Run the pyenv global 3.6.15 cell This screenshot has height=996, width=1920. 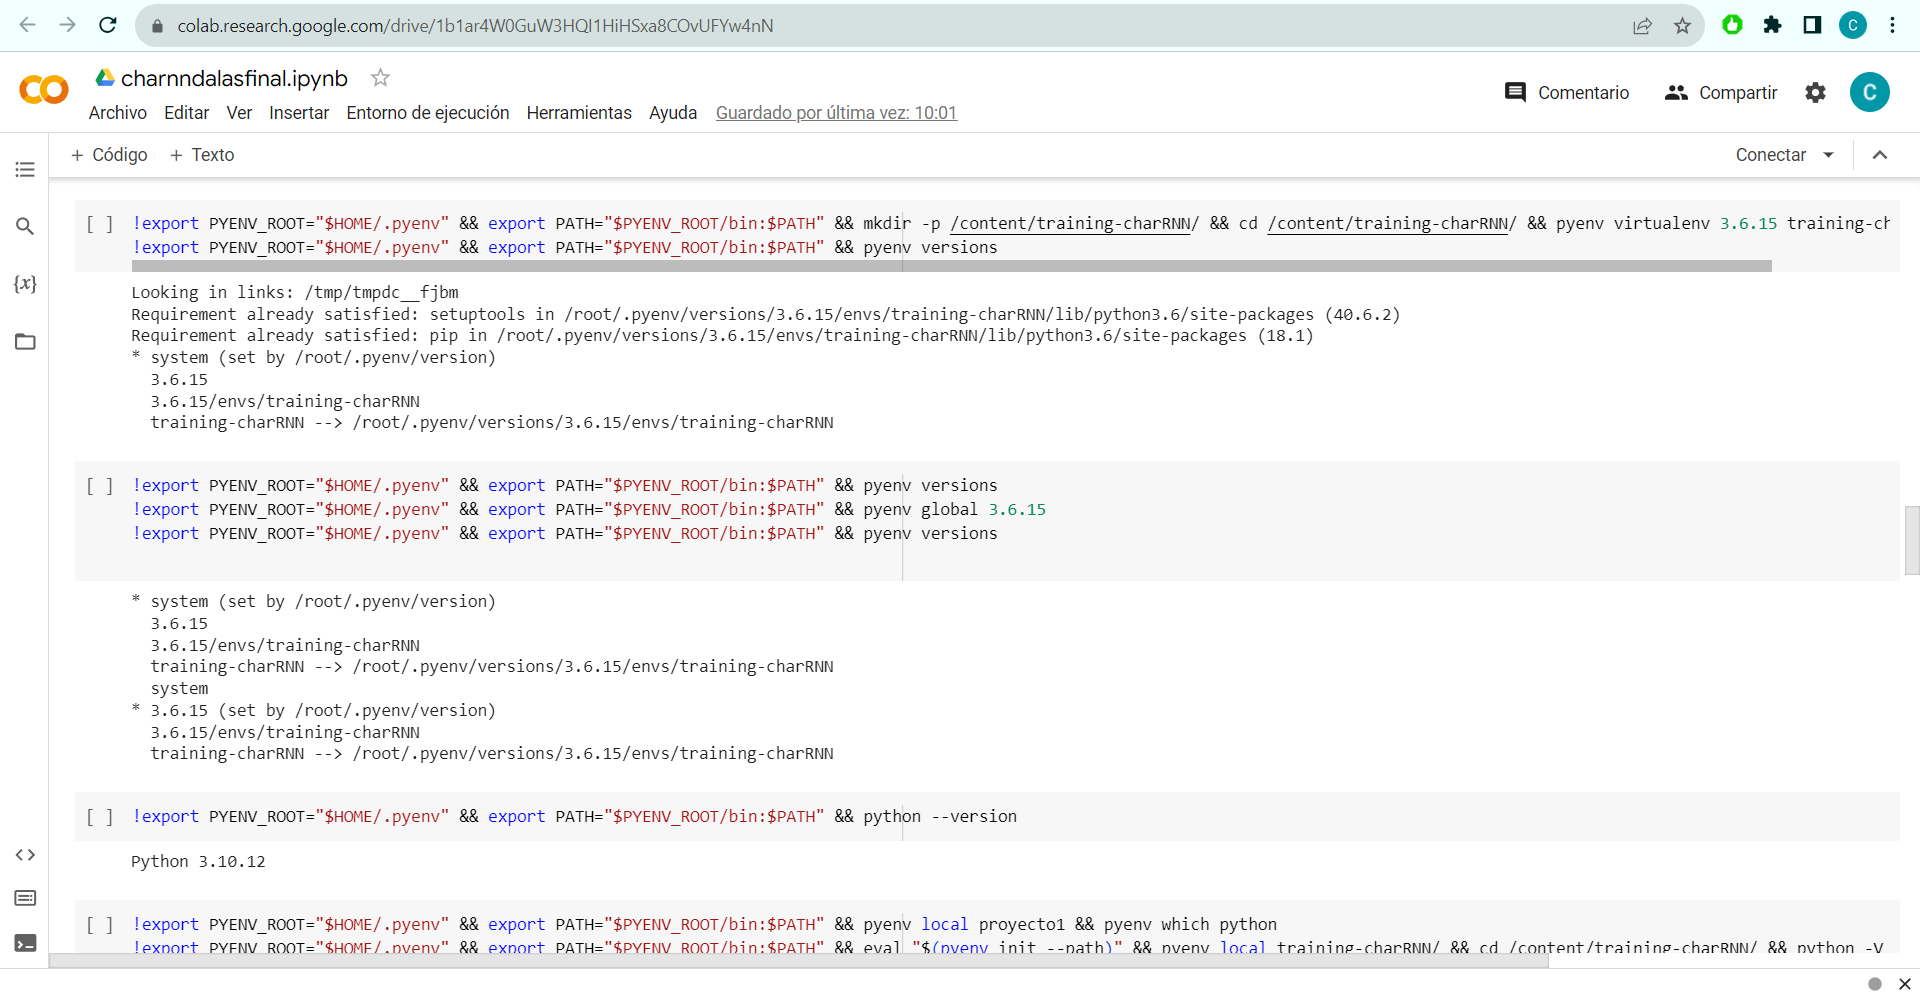pos(99,486)
